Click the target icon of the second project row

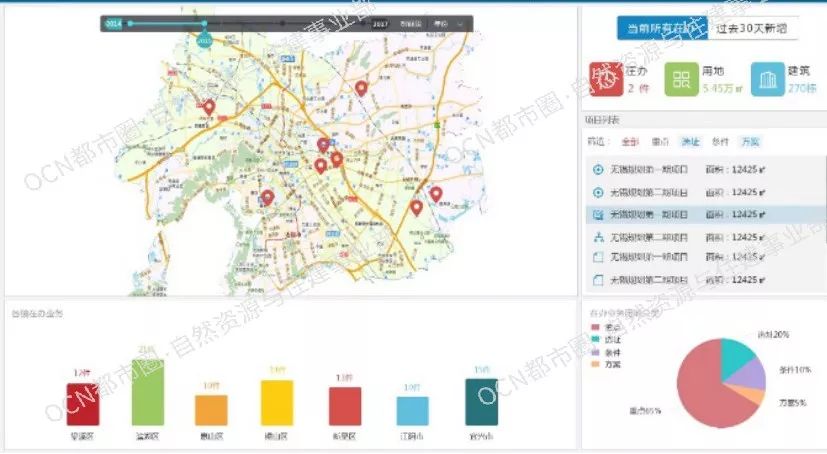tap(598, 192)
